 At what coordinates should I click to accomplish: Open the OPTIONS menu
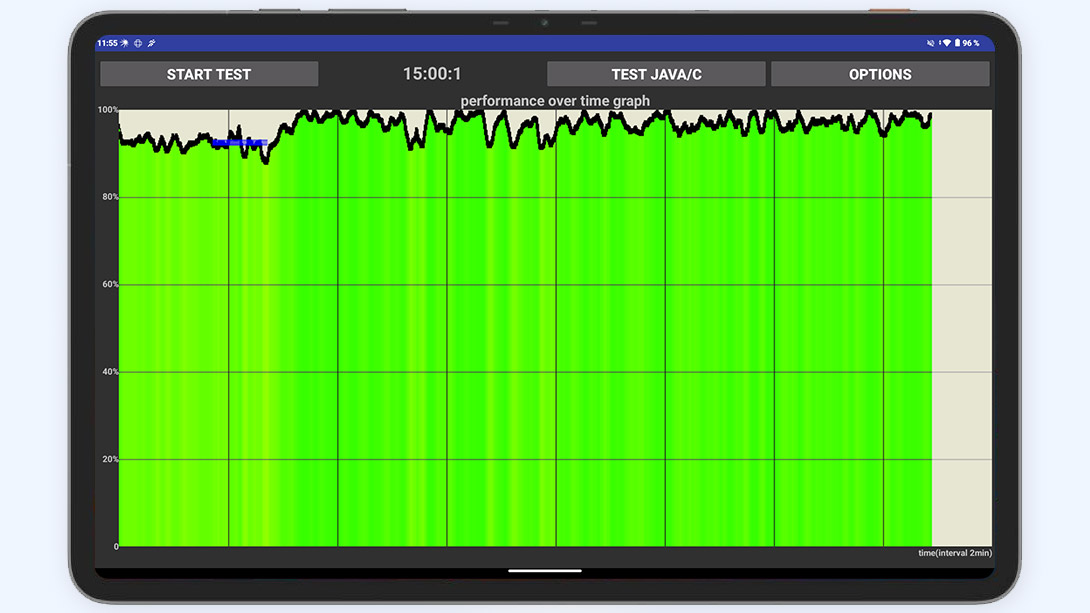pyautogui.click(x=880, y=74)
